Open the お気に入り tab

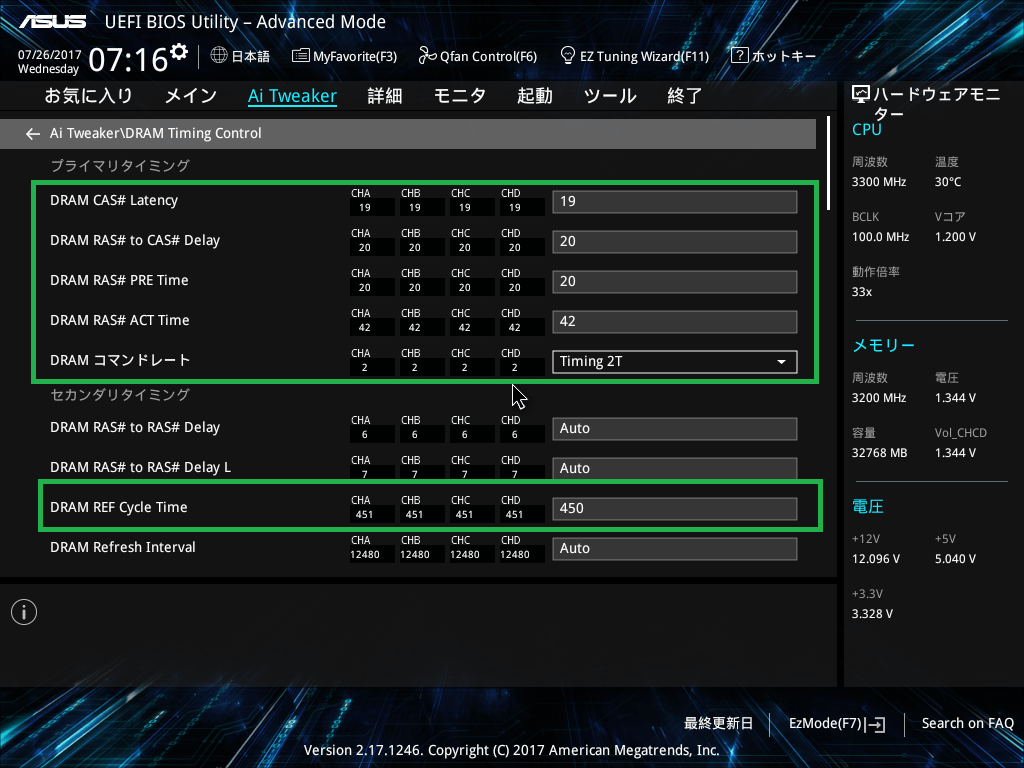click(x=89, y=96)
